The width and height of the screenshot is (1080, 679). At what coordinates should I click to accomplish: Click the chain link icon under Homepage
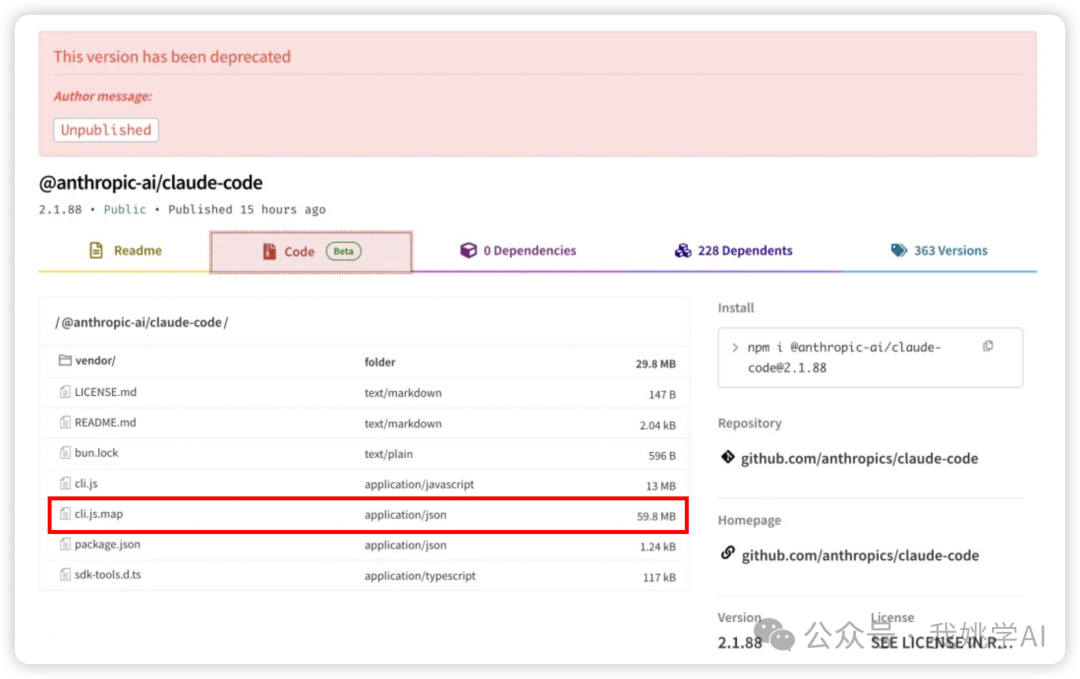pos(728,554)
